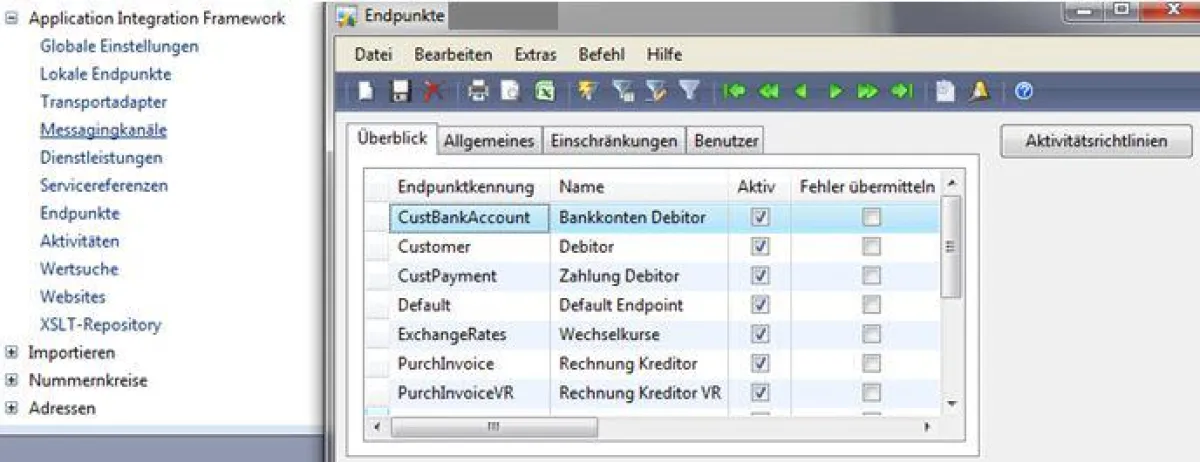This screenshot has height=462, width=1200.
Task: Enable Fehler übermitteln for Customer
Action: (873, 246)
